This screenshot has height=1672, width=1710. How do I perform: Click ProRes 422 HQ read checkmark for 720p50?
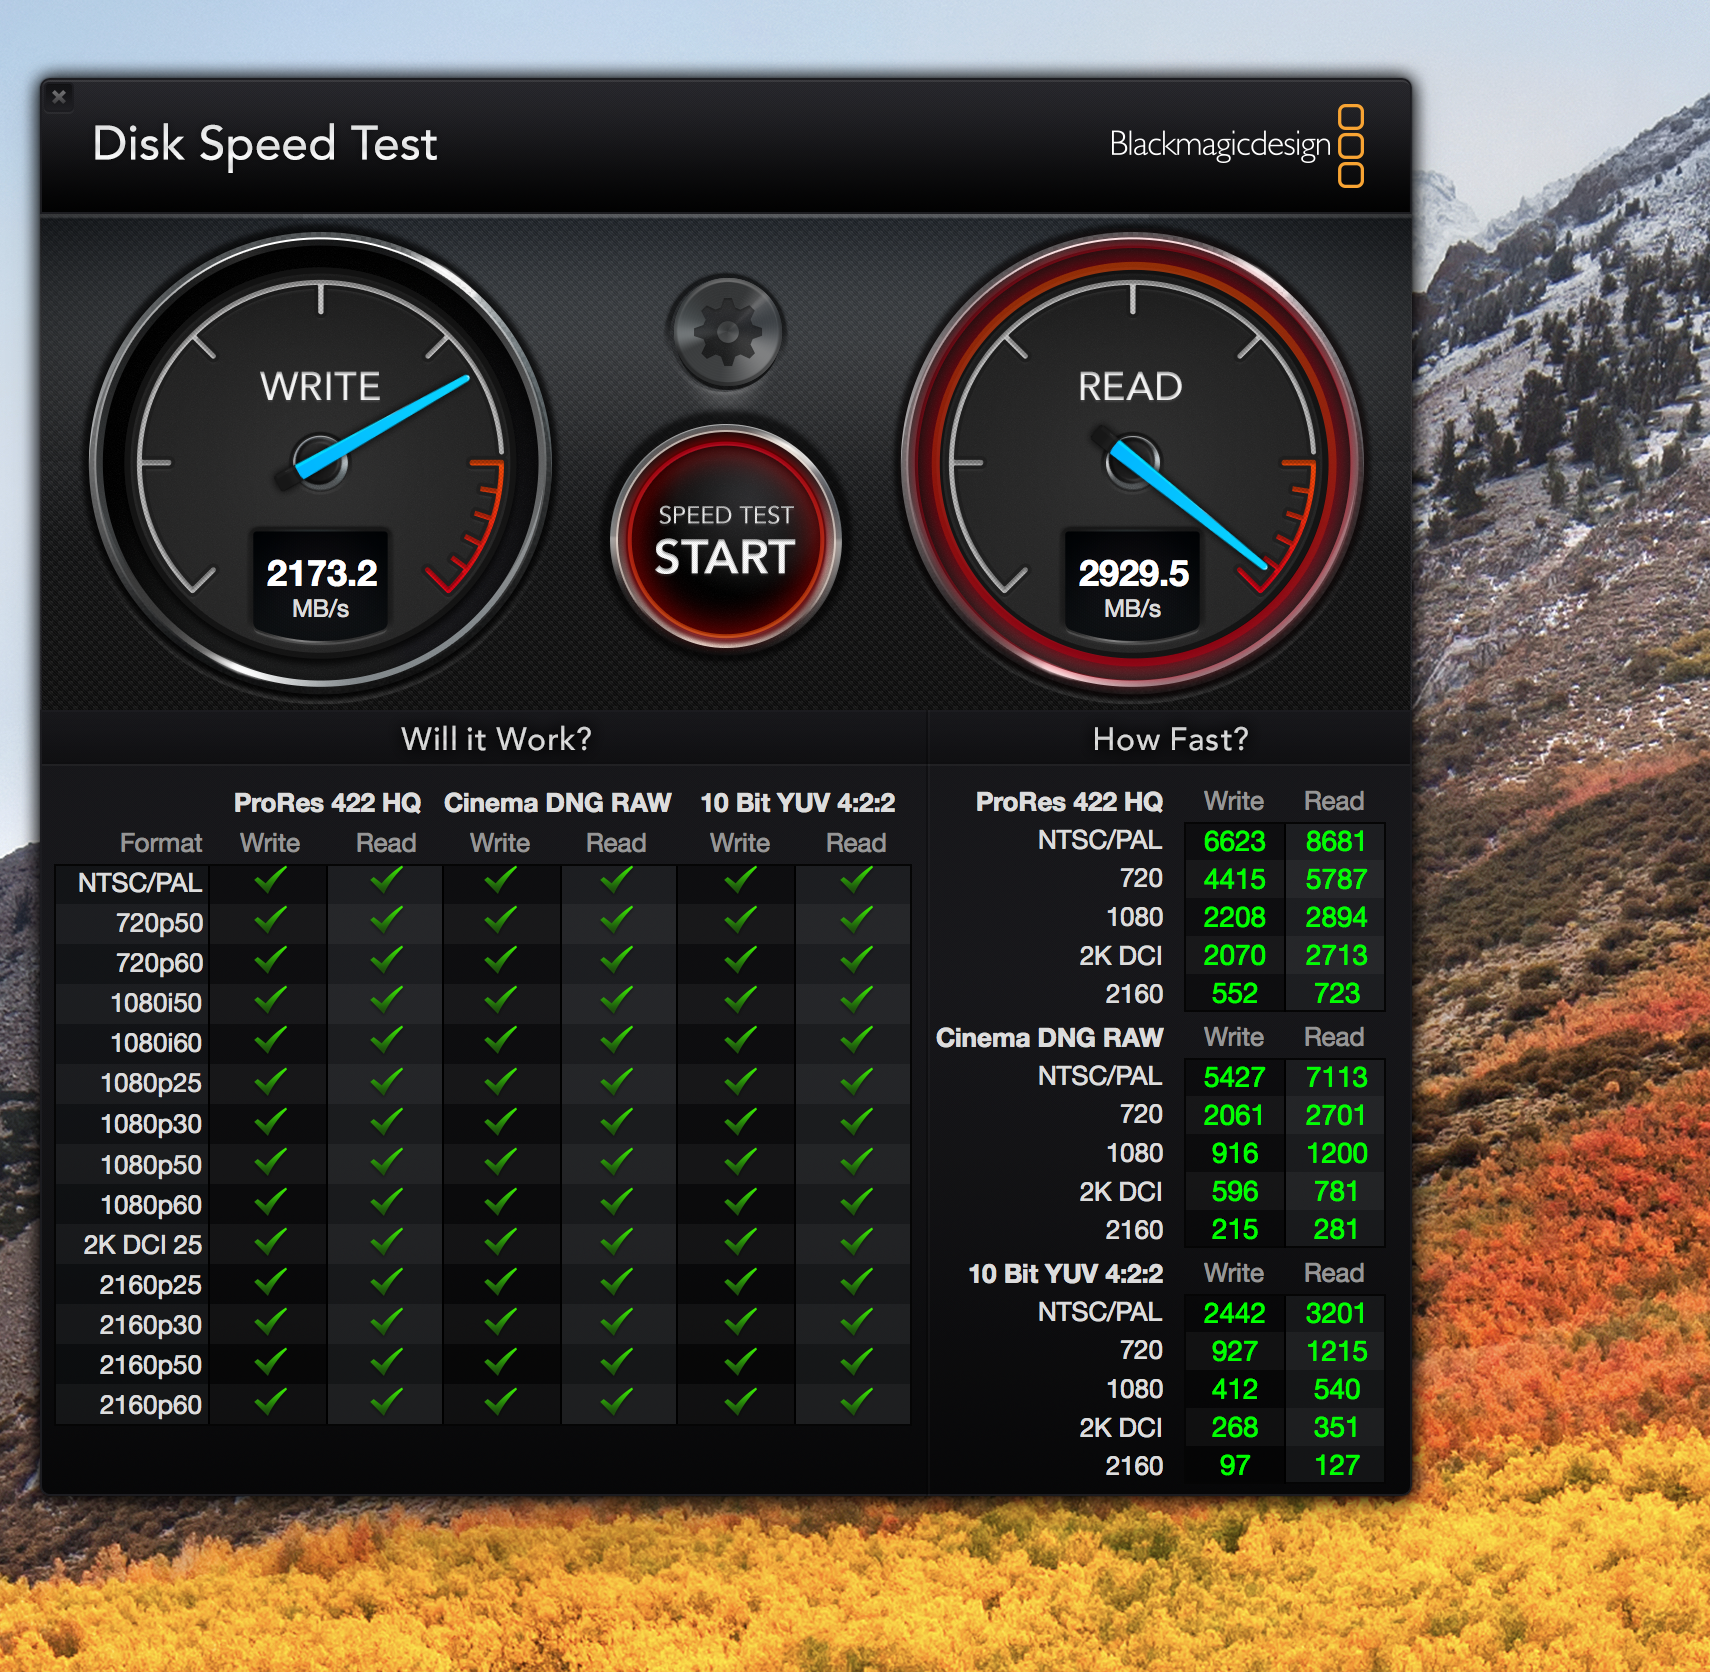pyautogui.click(x=386, y=920)
